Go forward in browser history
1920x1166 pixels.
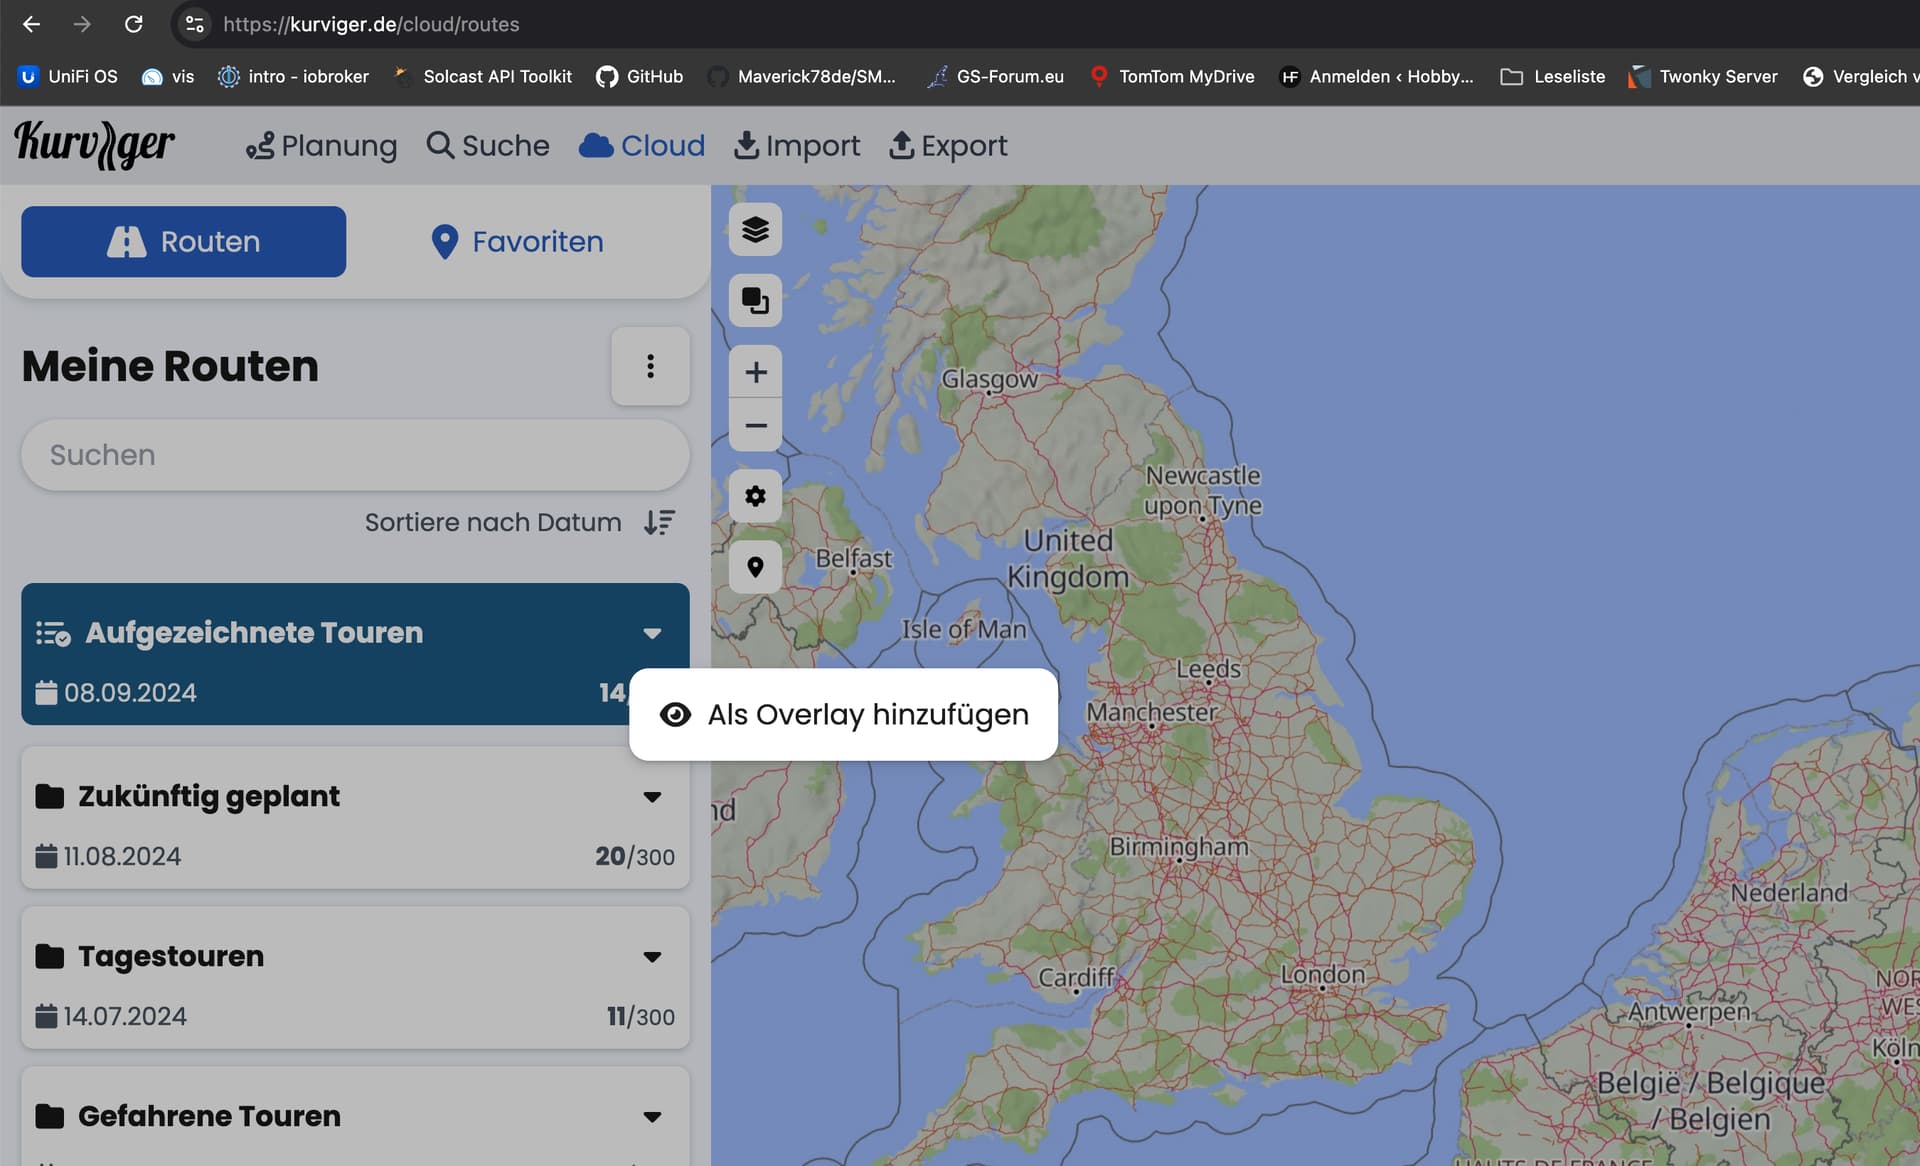click(82, 24)
